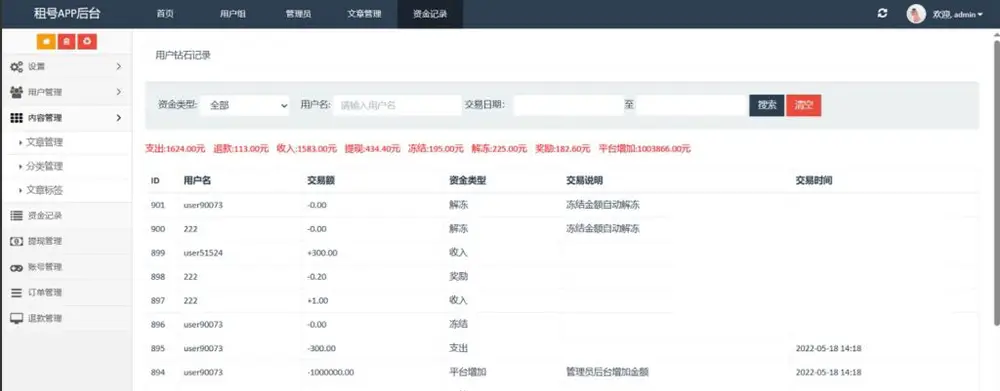The height and width of the screenshot is (391, 1000).
Task: Click the red trash icon button
Action: point(67,41)
